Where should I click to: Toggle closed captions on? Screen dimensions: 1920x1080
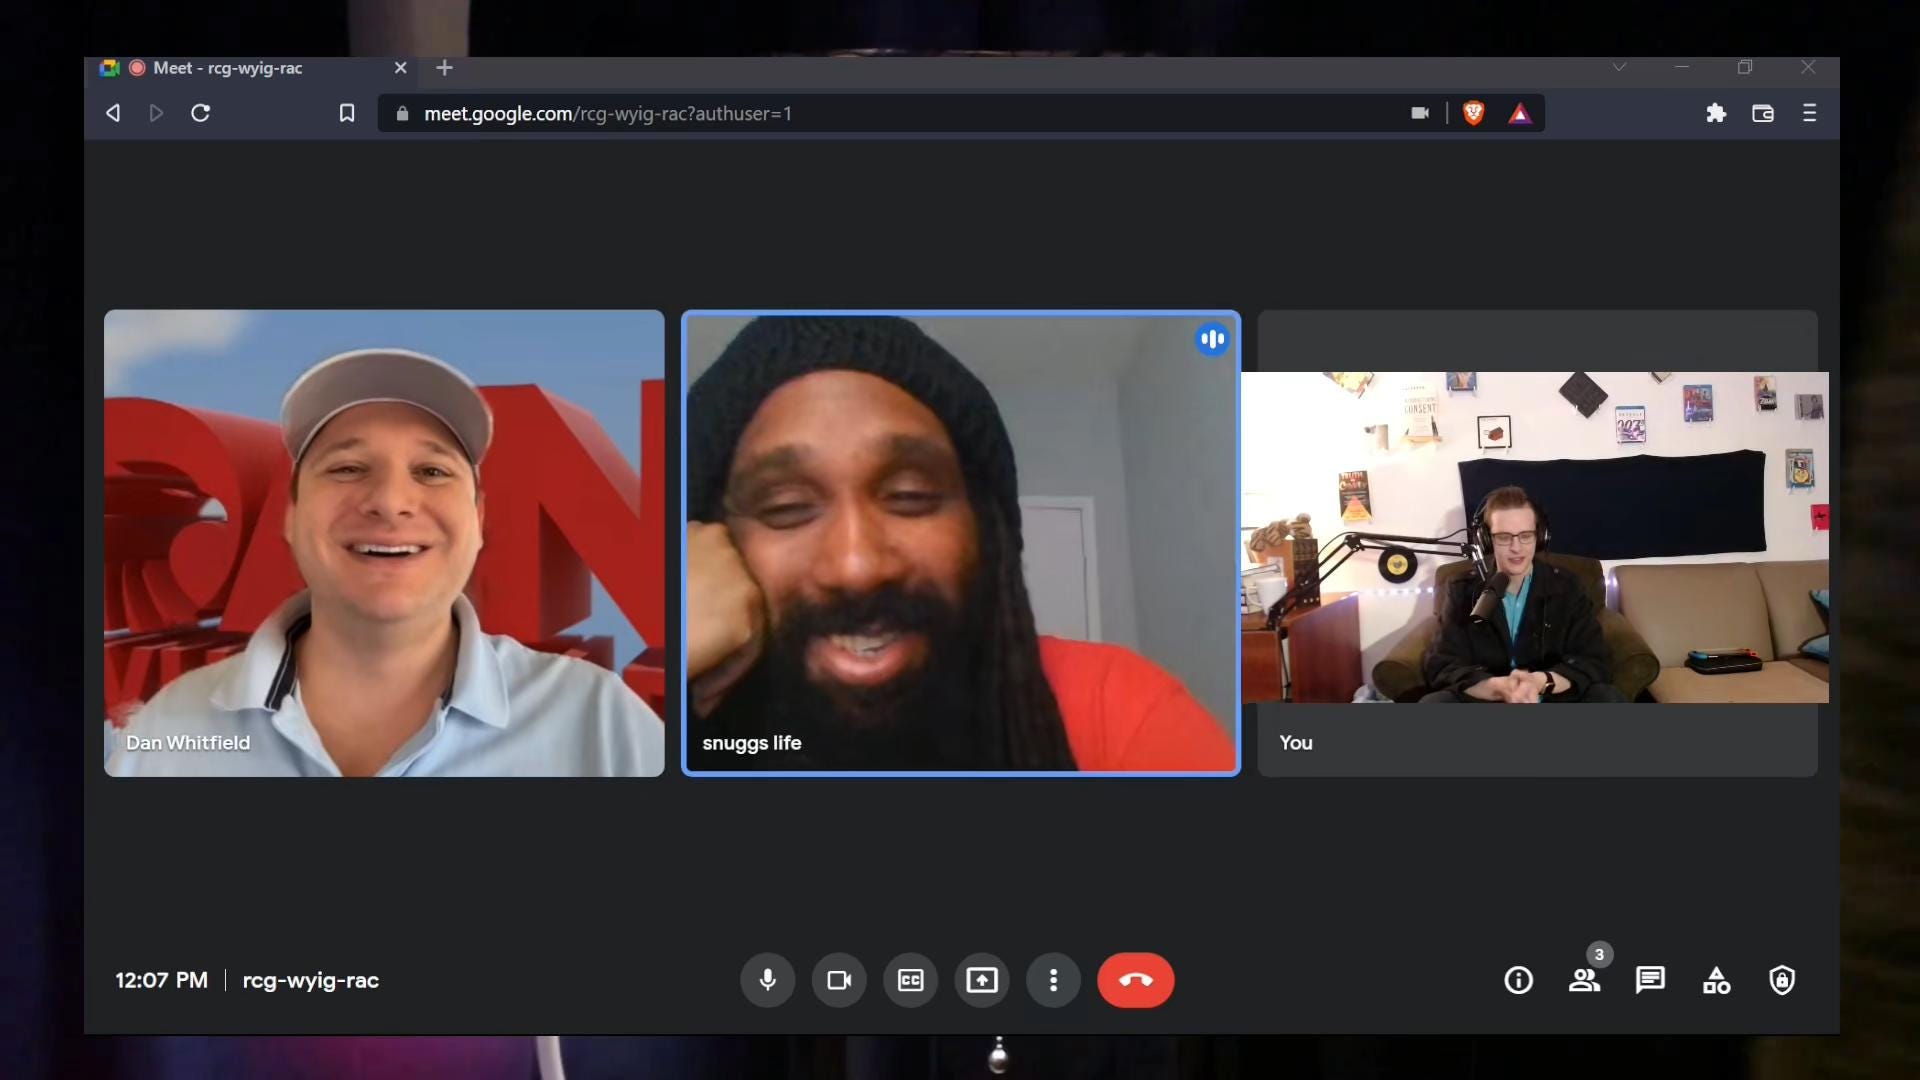pyautogui.click(x=910, y=980)
